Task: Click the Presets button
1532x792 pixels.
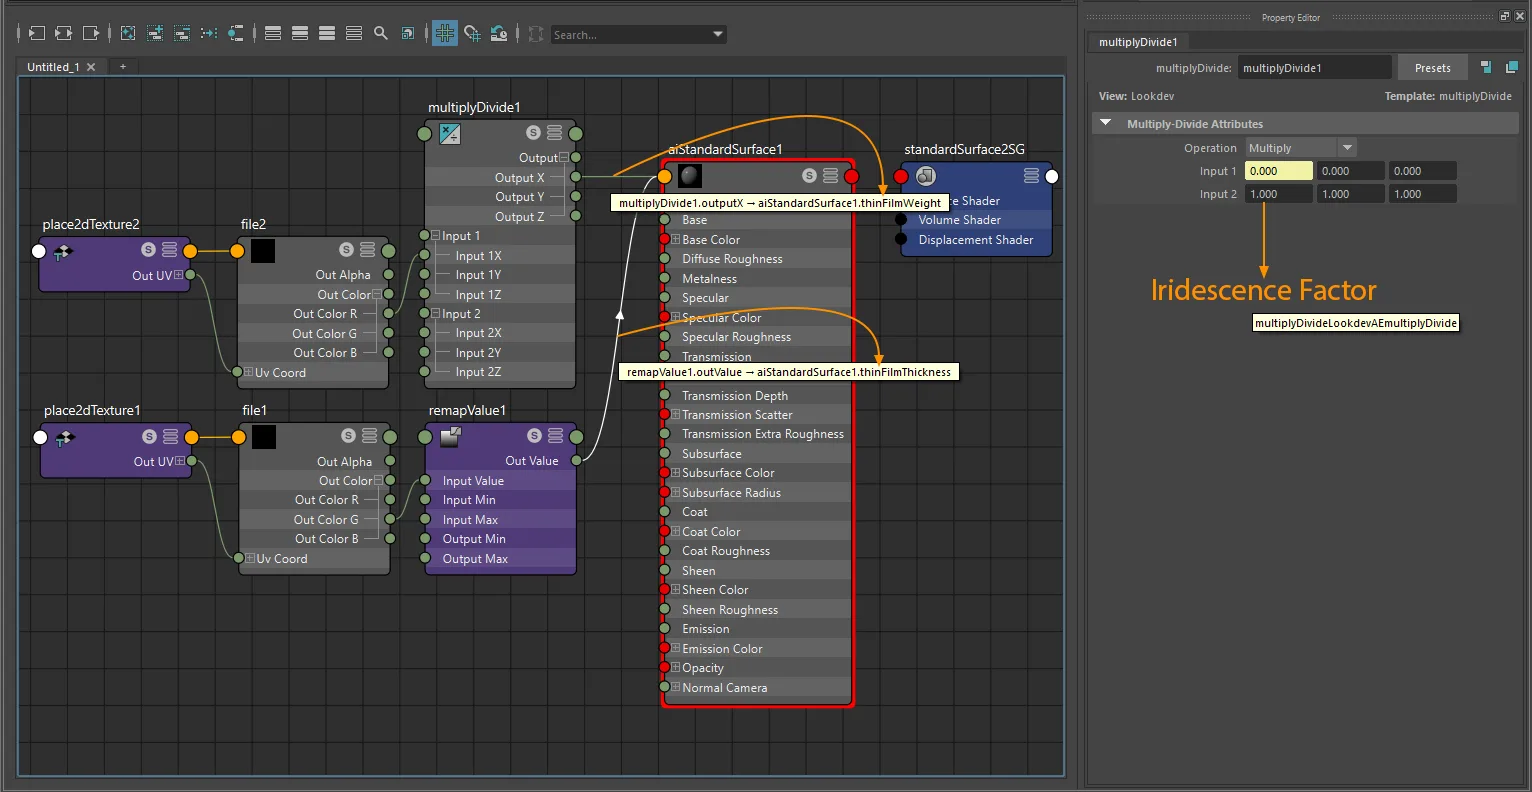Action: click(x=1432, y=68)
